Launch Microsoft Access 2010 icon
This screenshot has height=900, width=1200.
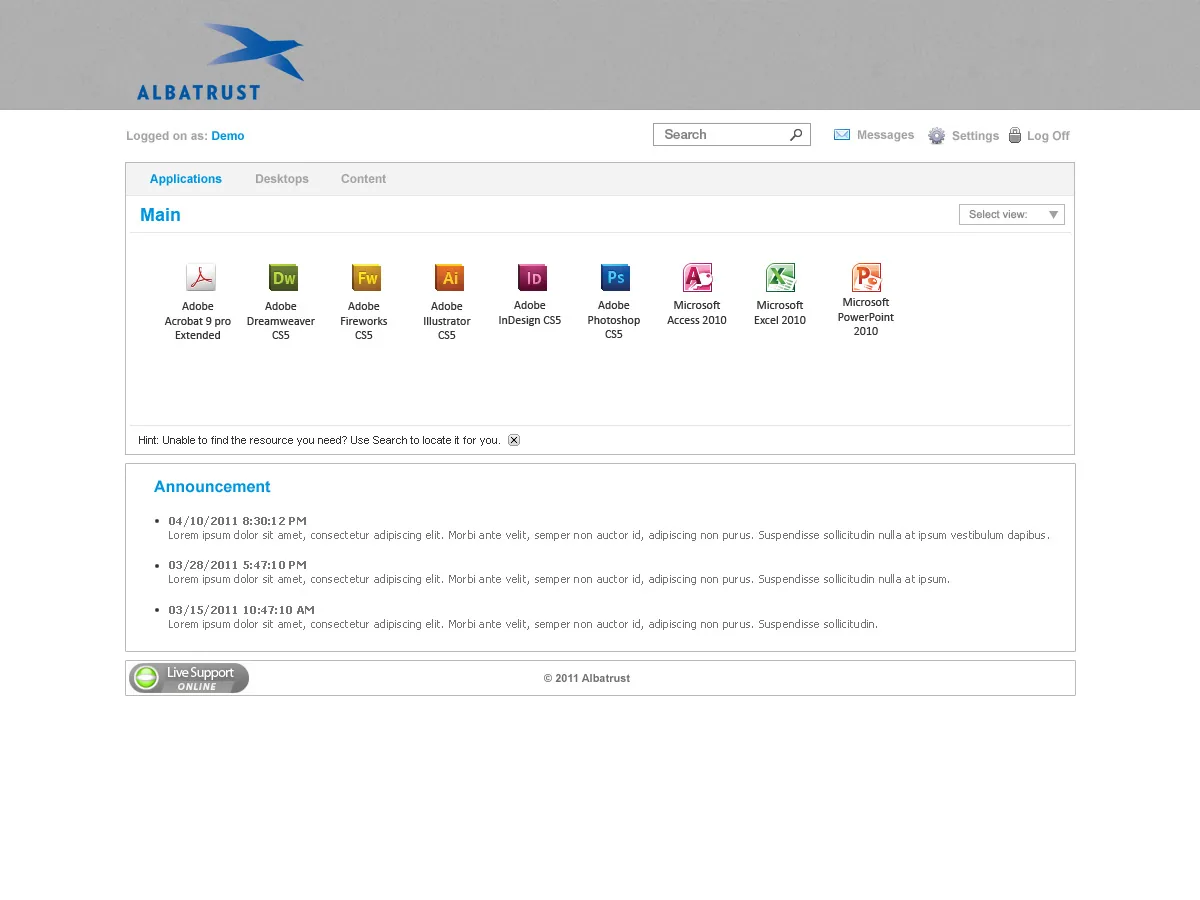point(698,277)
